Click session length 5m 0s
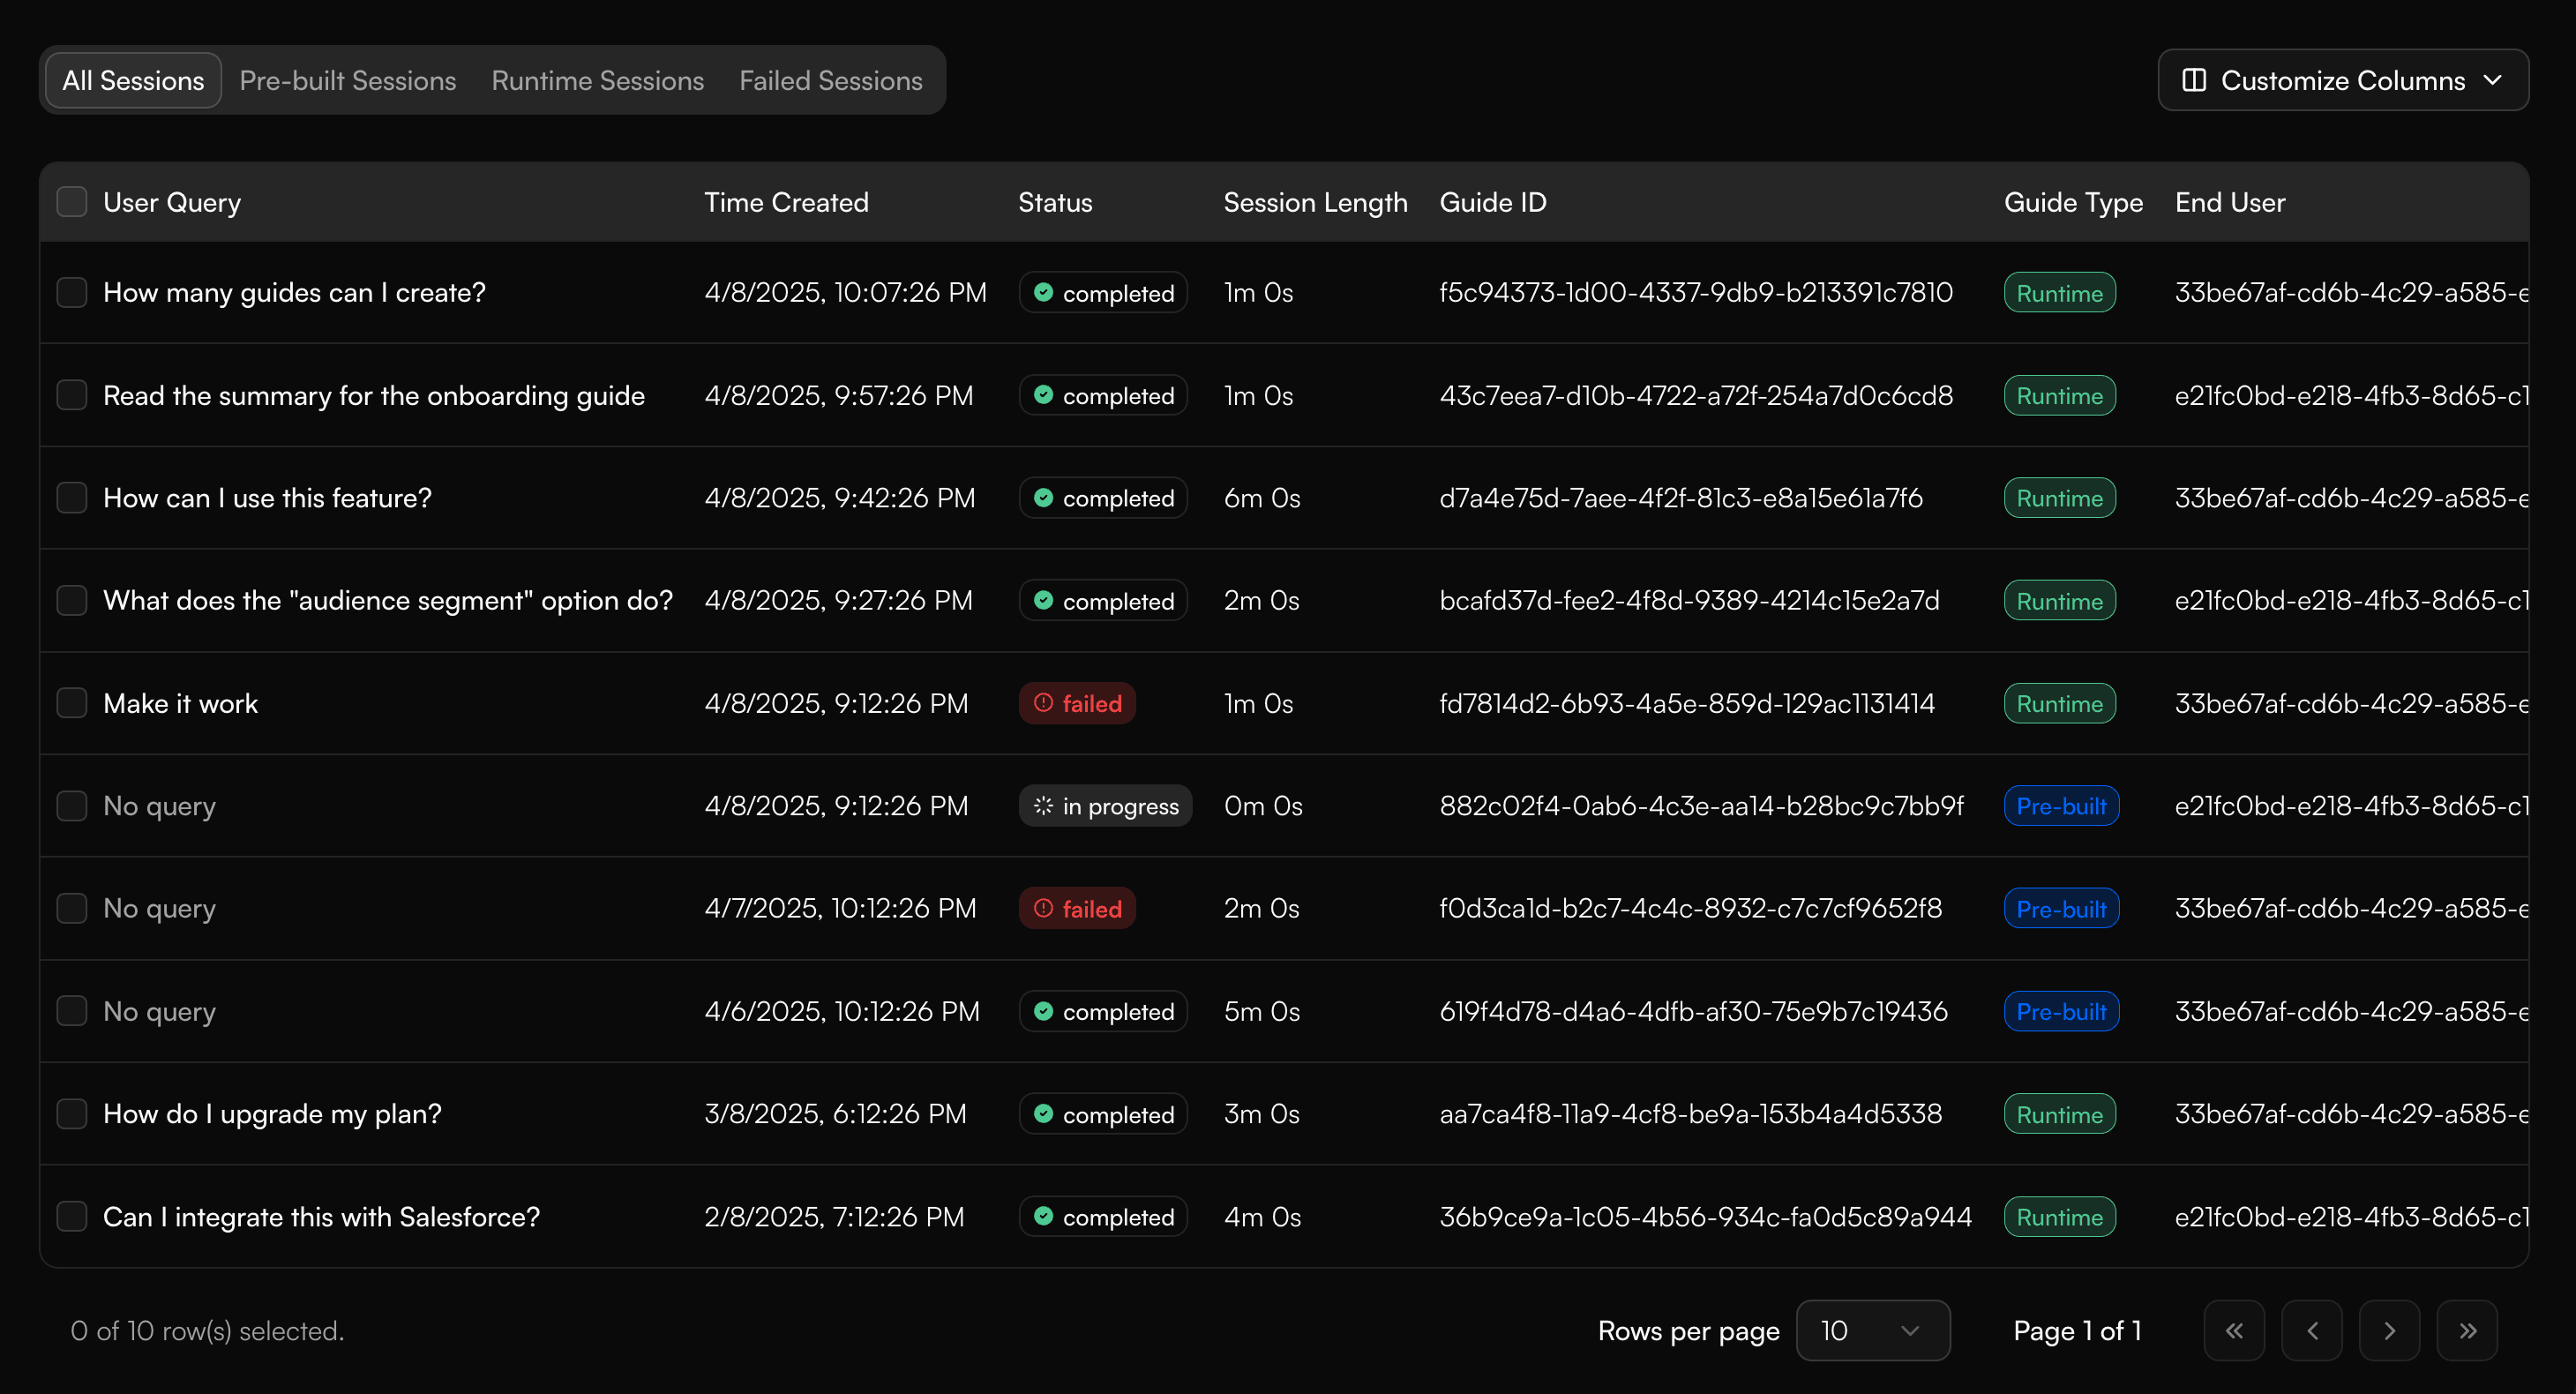This screenshot has width=2576, height=1394. pyautogui.click(x=1262, y=1011)
